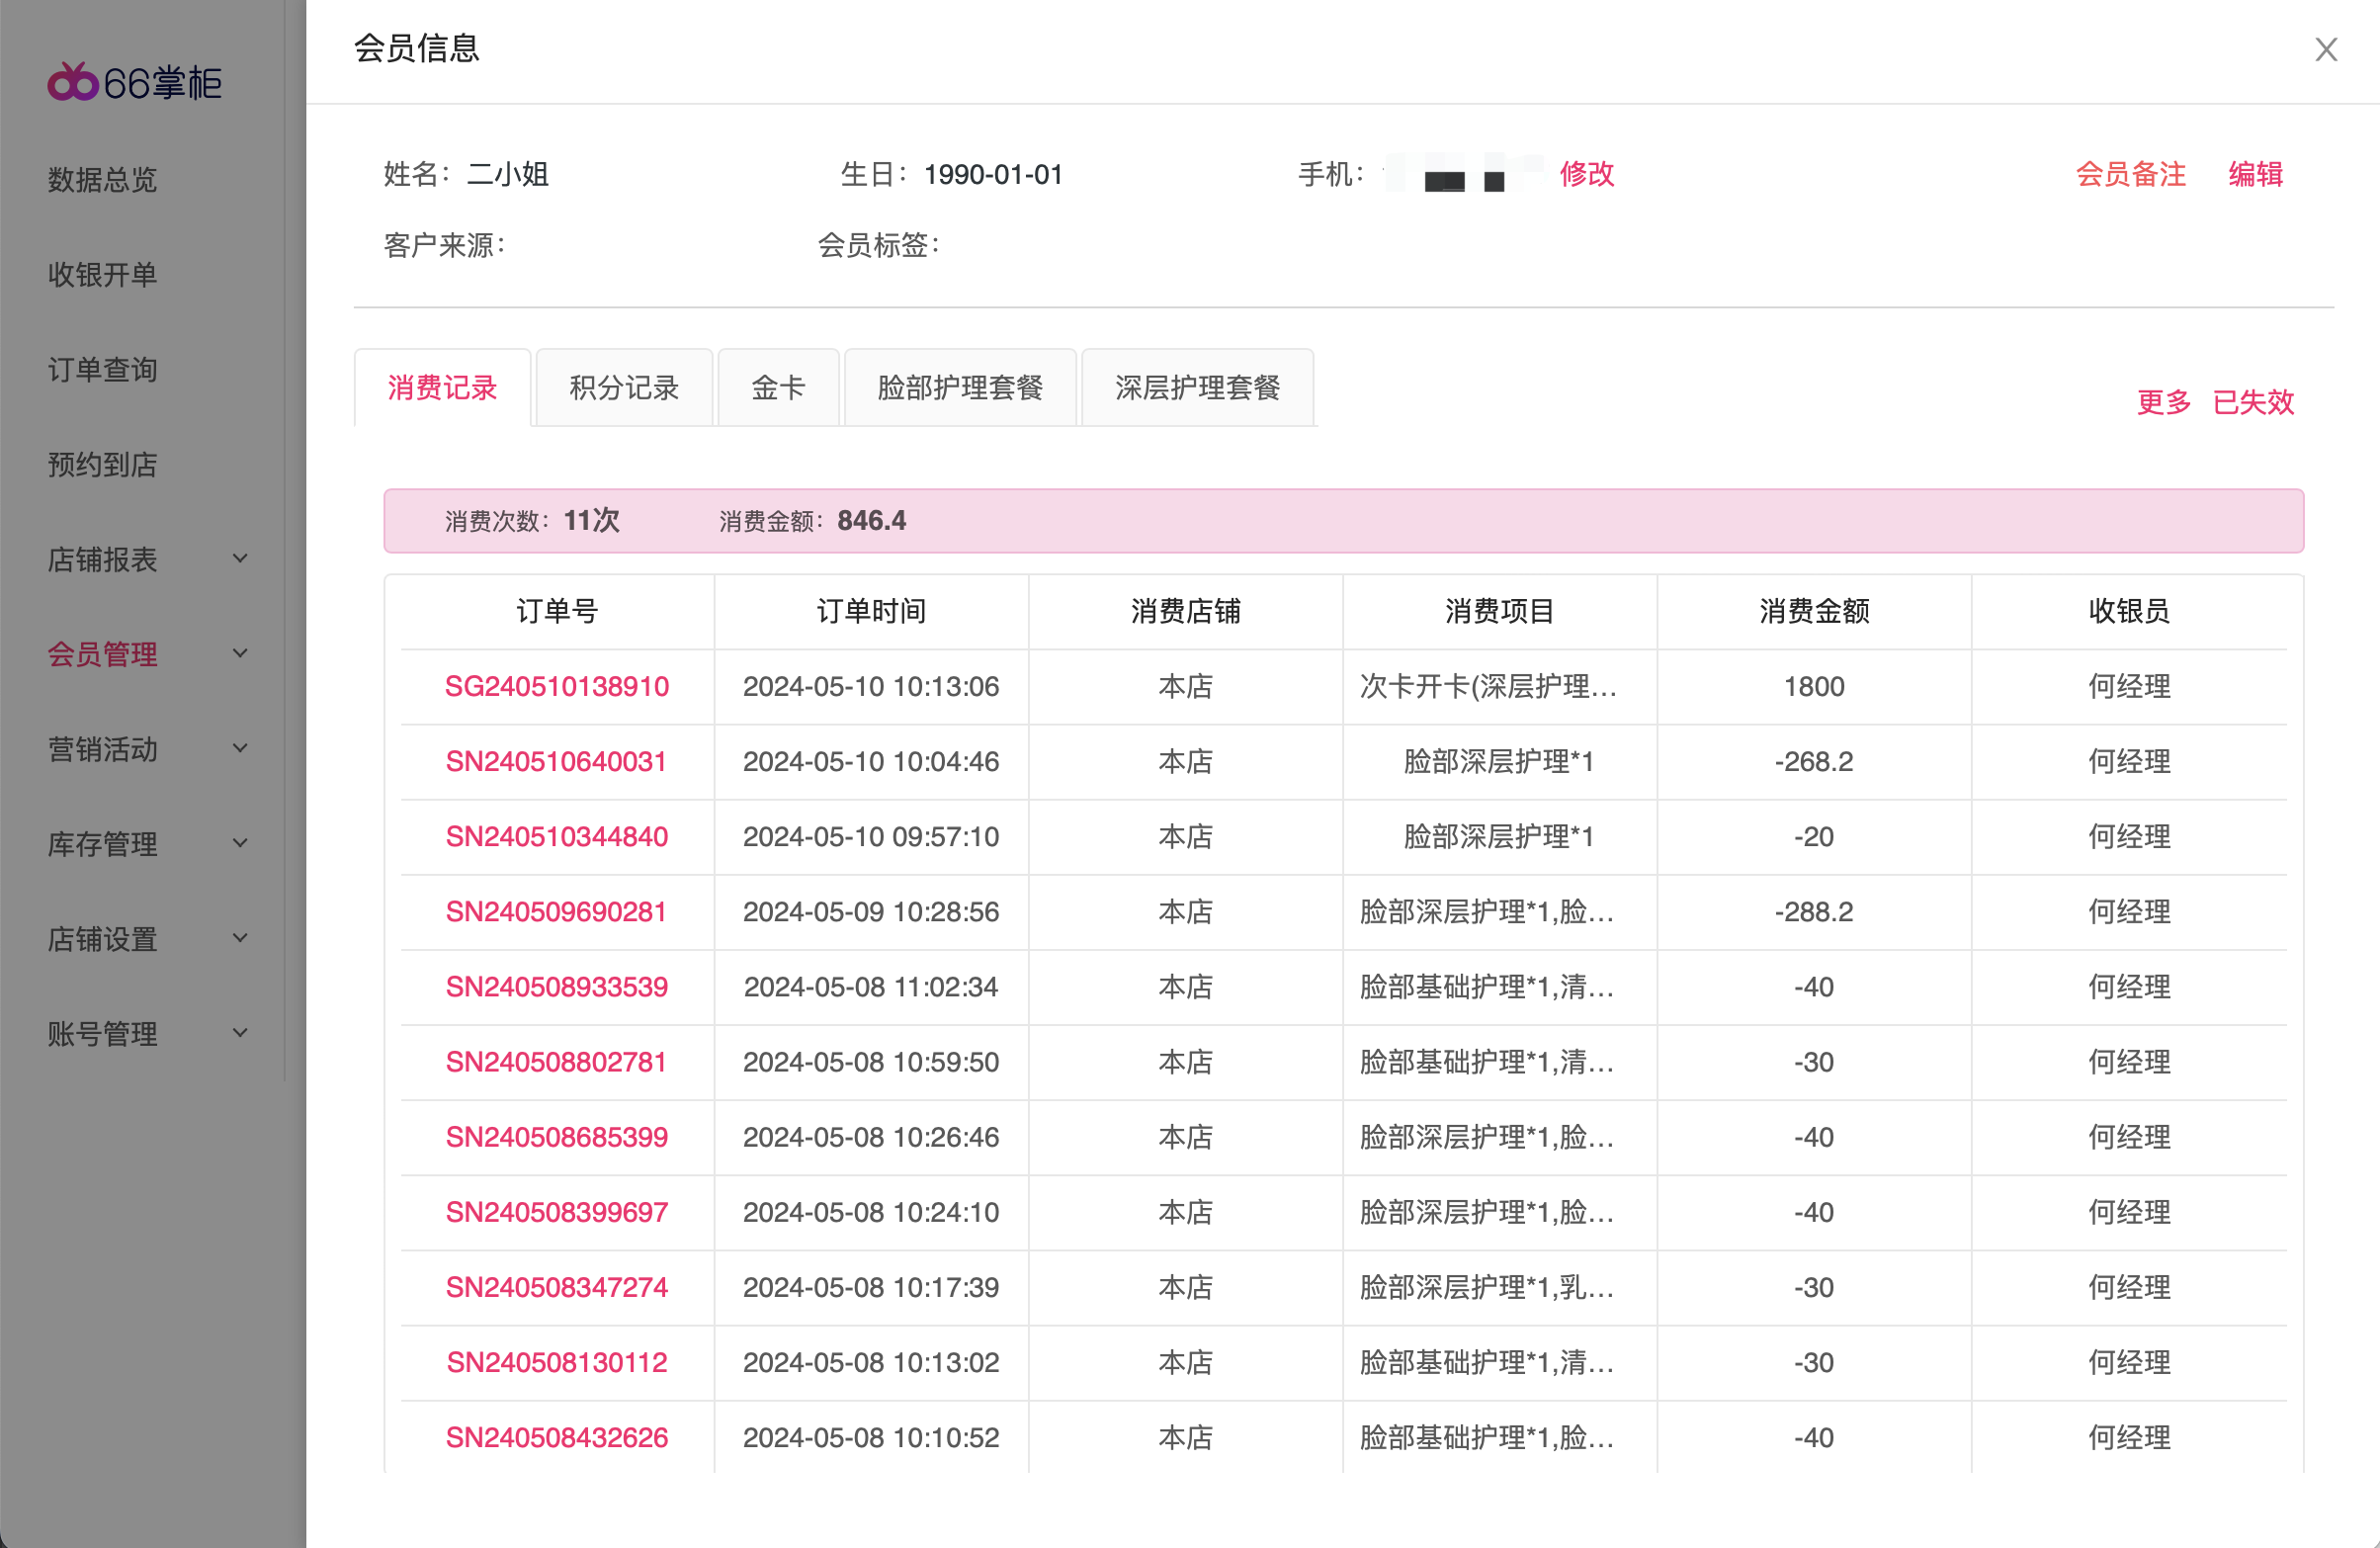
Task: Click 修改 next to phone number
Action: tap(1587, 174)
